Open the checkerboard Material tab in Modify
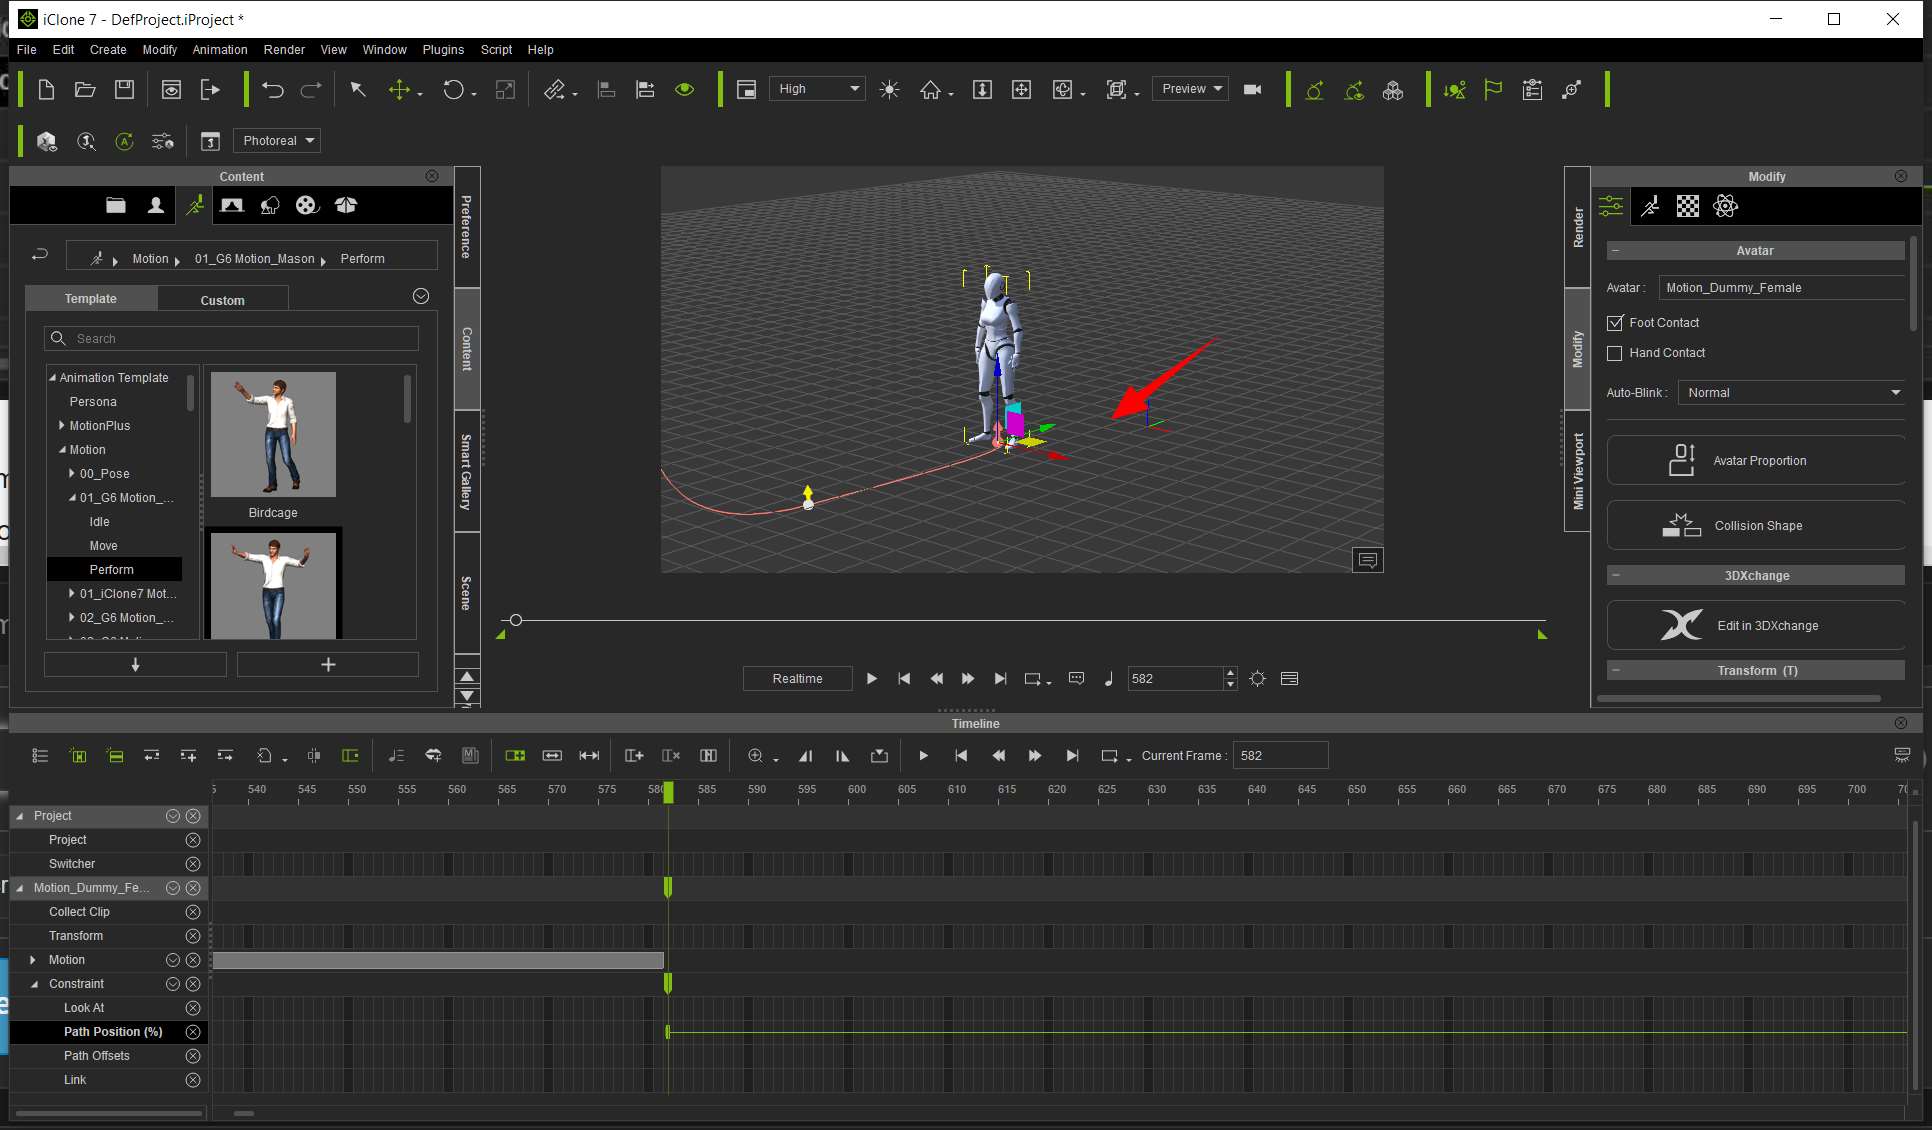 (1688, 206)
